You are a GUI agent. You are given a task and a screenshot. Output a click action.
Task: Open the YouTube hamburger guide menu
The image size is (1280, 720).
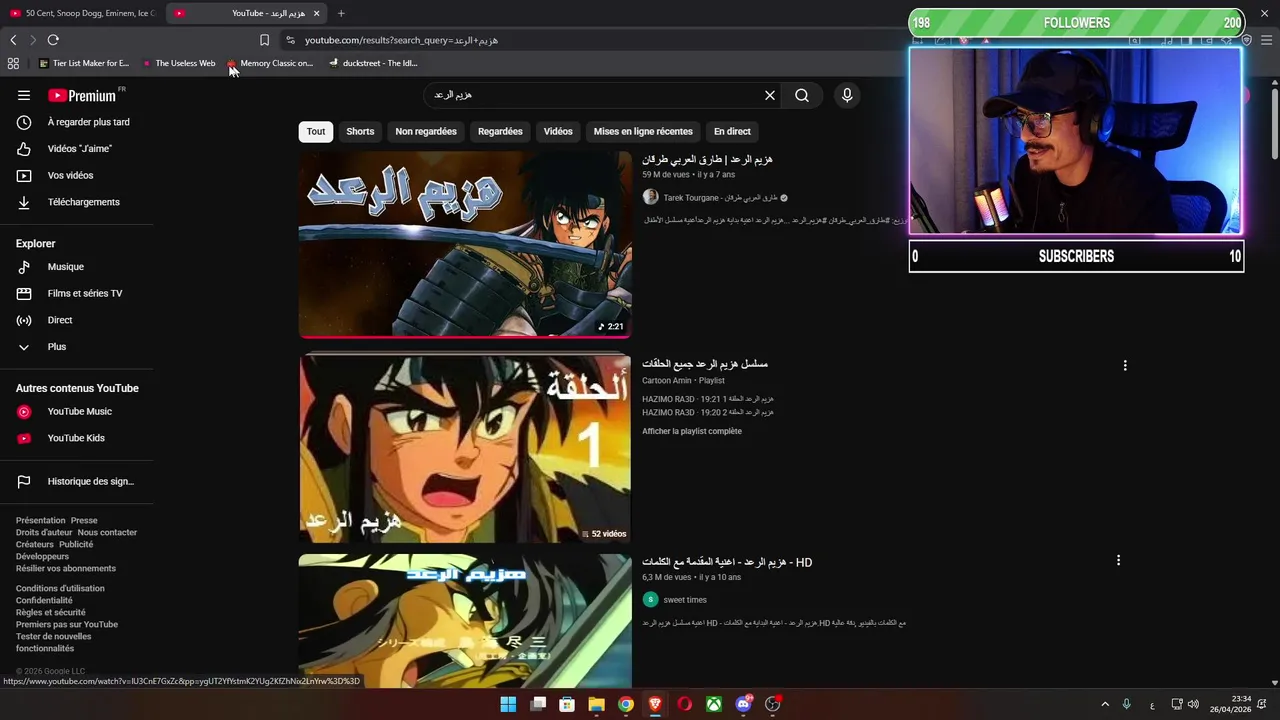[x=24, y=95]
